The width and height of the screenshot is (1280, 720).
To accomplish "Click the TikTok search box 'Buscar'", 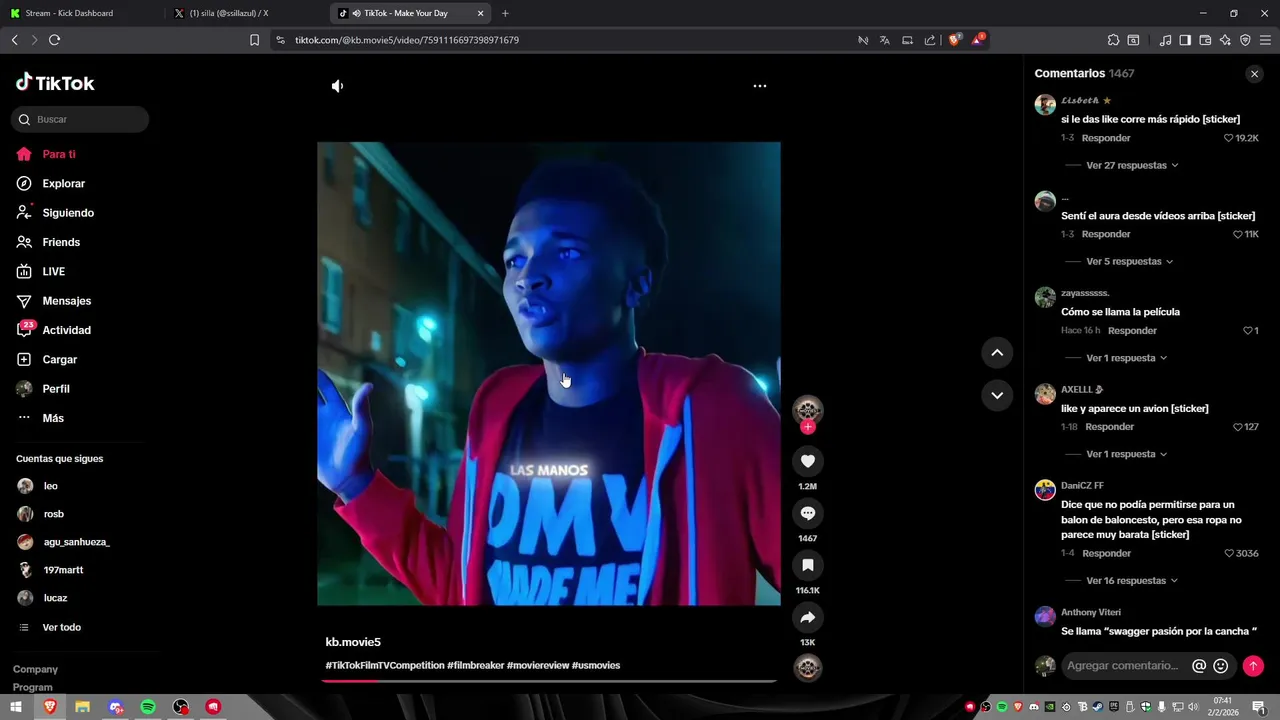I will point(80,119).
